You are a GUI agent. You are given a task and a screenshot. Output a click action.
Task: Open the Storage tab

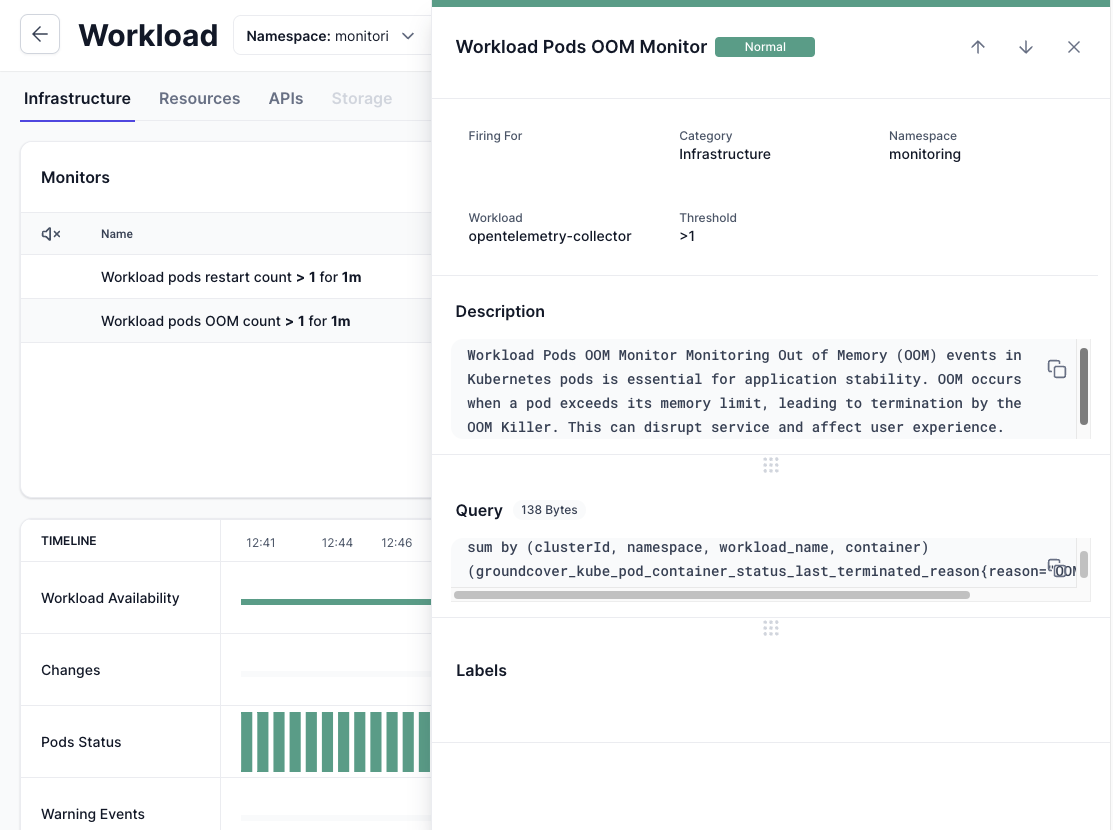click(361, 99)
